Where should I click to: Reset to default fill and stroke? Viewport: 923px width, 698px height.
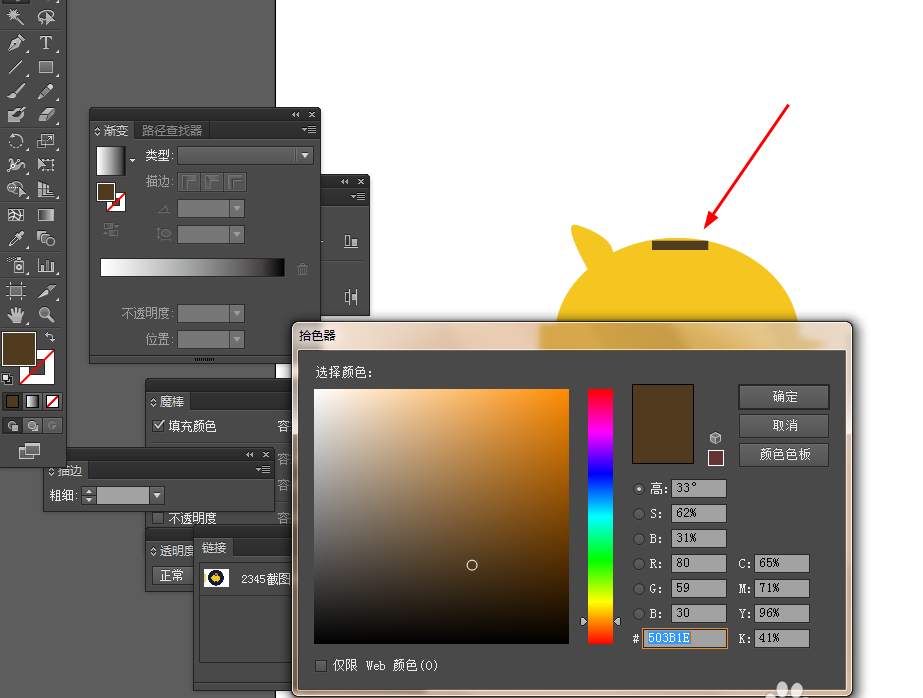(x=7, y=378)
